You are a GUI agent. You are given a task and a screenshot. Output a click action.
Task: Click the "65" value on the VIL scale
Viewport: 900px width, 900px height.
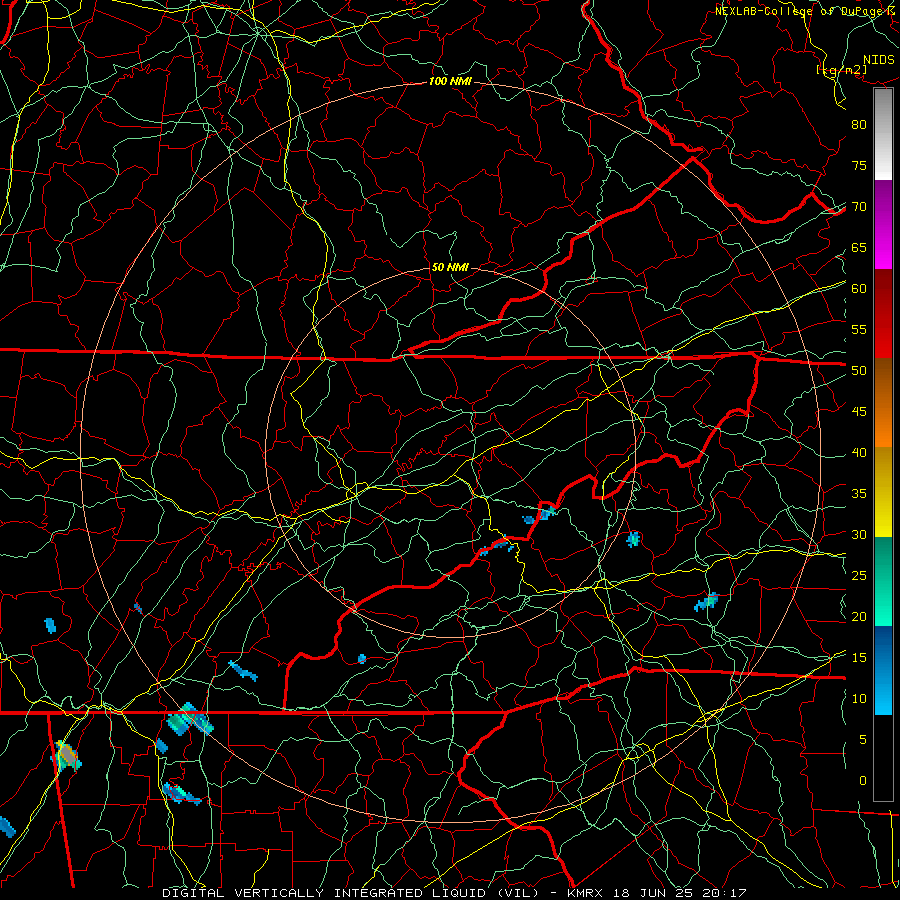point(859,248)
